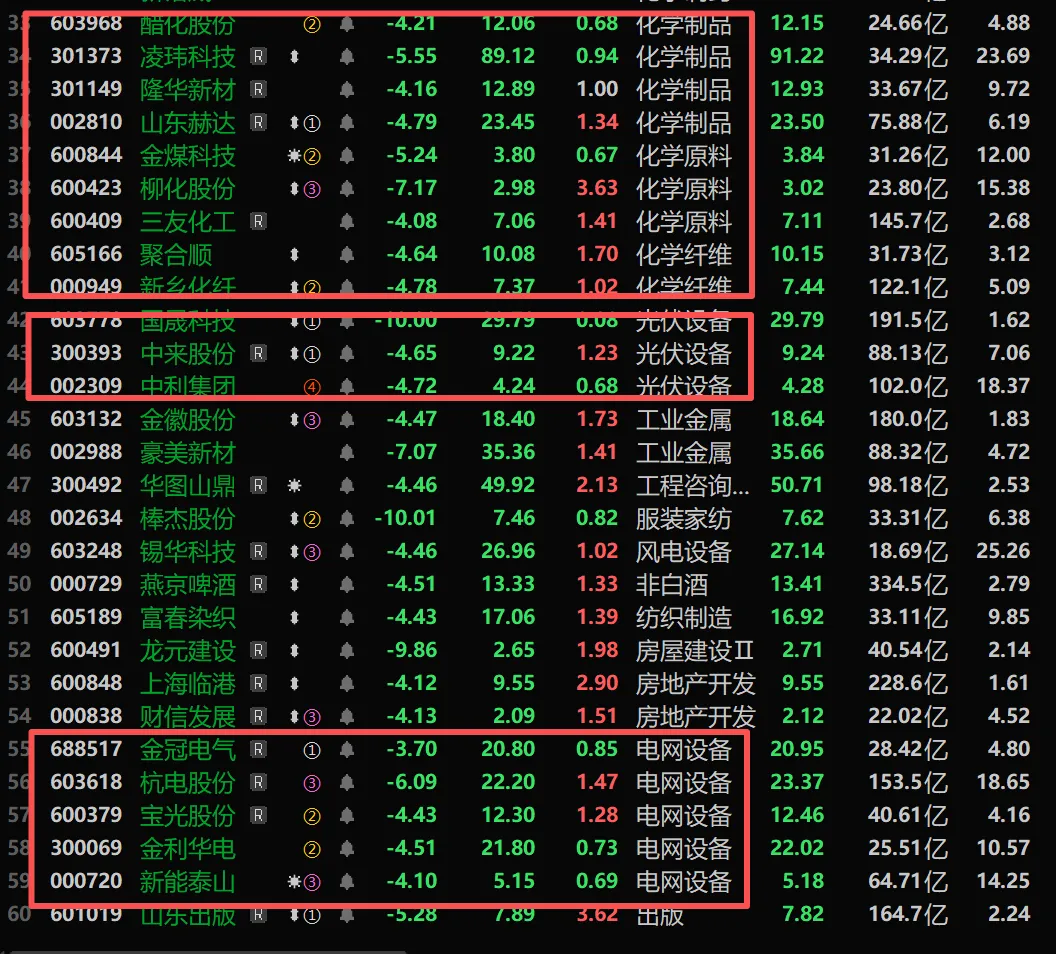Click the star burst icon for 华图山鼎

(x=294, y=485)
